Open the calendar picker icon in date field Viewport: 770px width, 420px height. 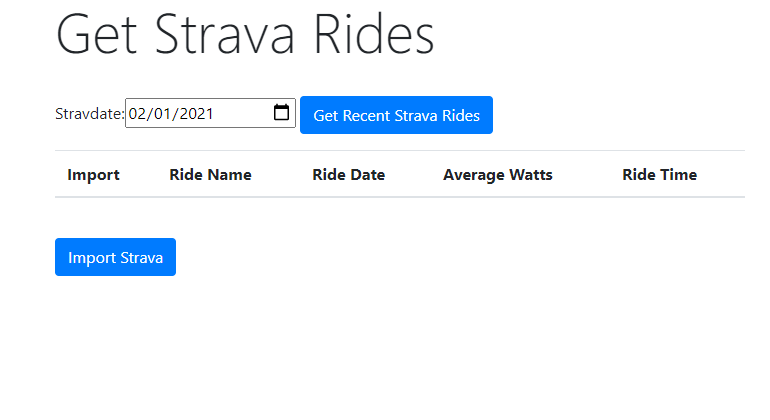[x=282, y=114]
